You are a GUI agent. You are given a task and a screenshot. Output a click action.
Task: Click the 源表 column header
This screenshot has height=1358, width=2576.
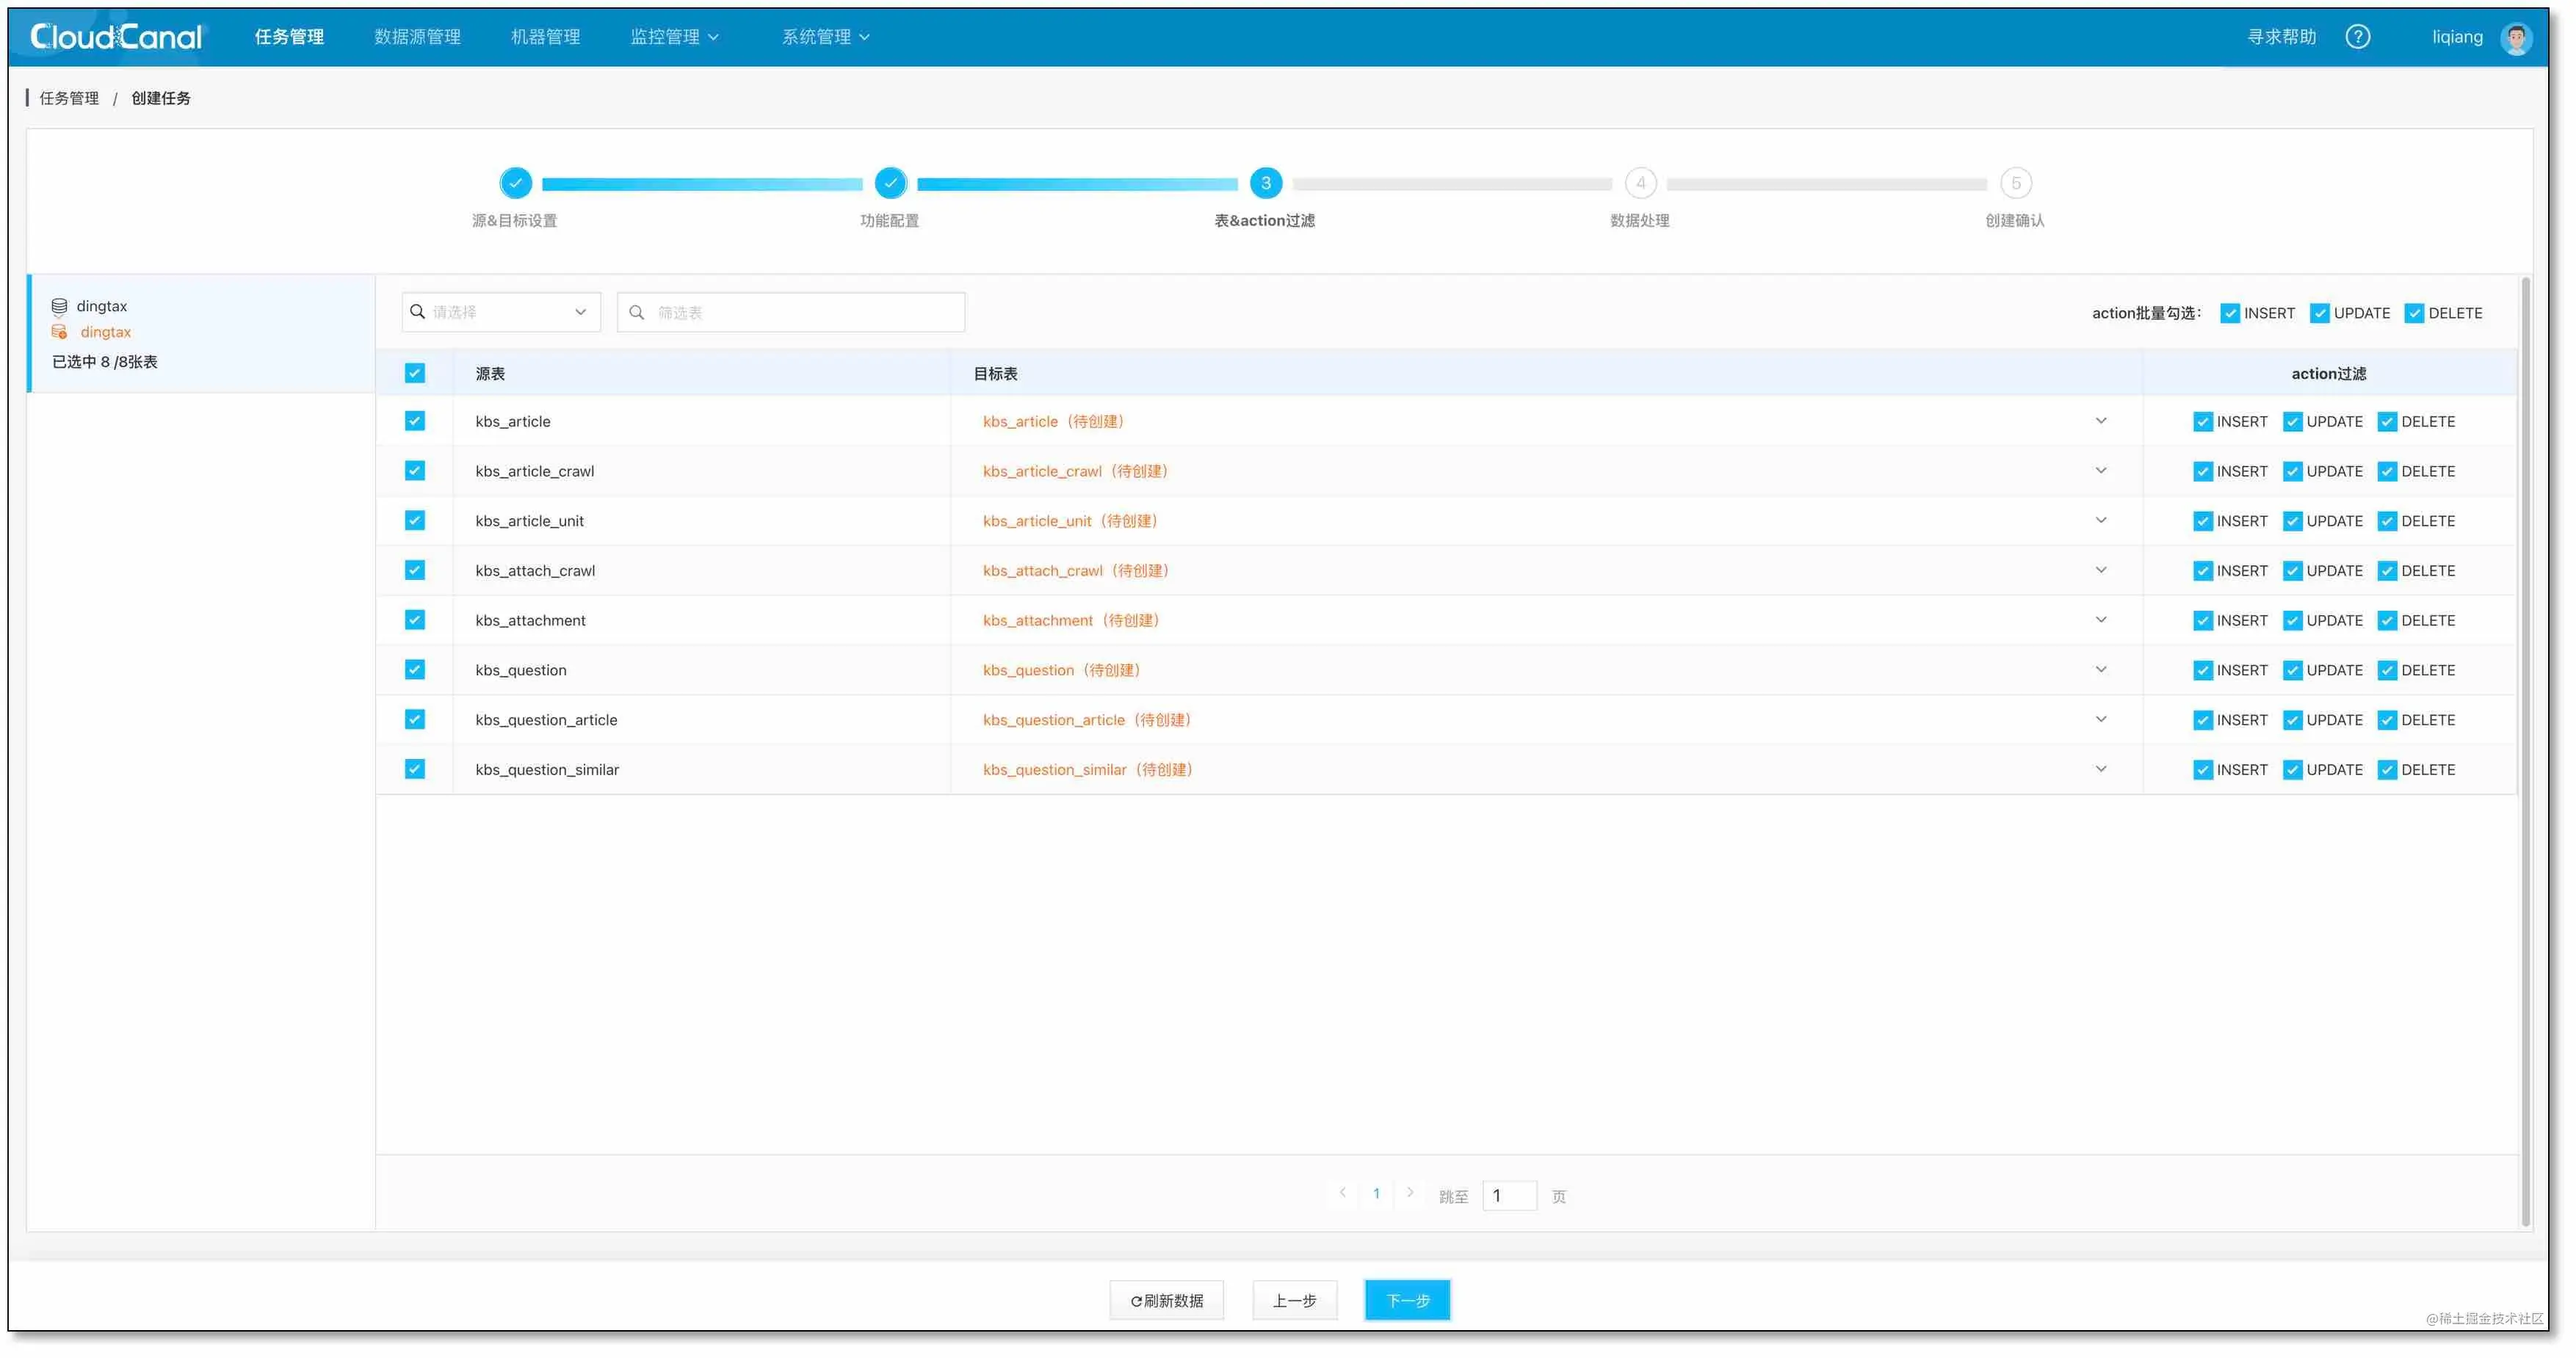click(x=490, y=374)
